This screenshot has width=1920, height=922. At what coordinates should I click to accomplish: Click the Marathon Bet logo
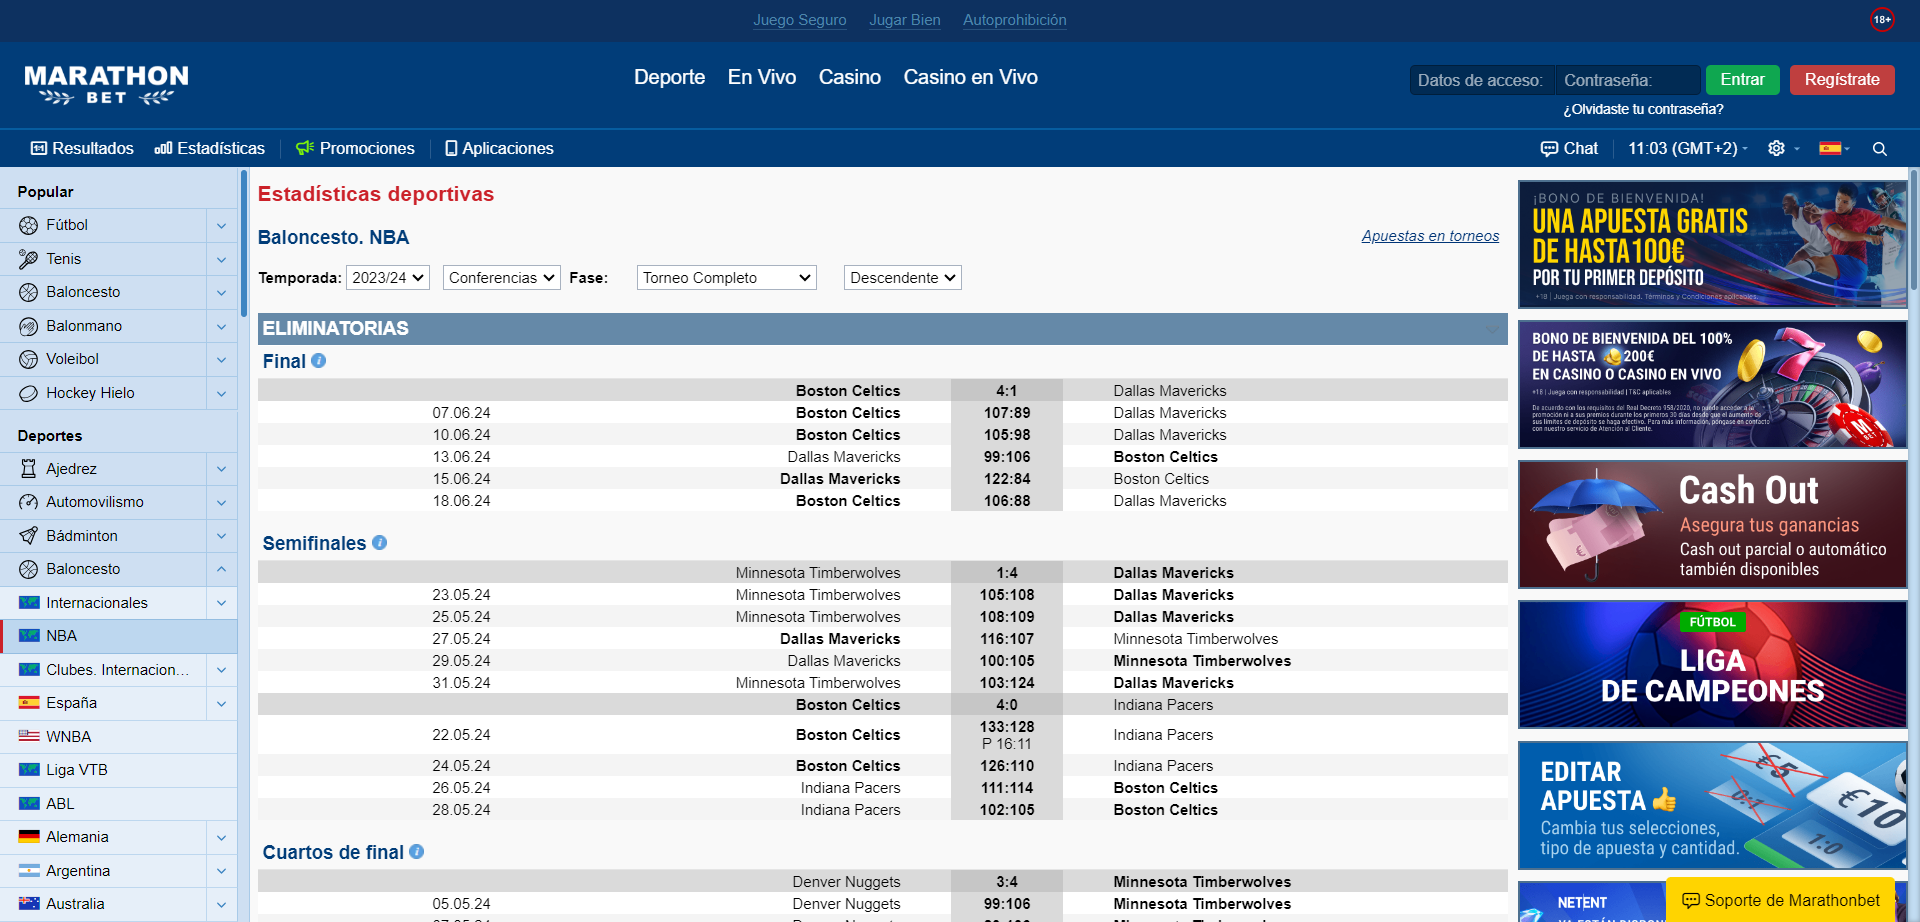pos(106,84)
